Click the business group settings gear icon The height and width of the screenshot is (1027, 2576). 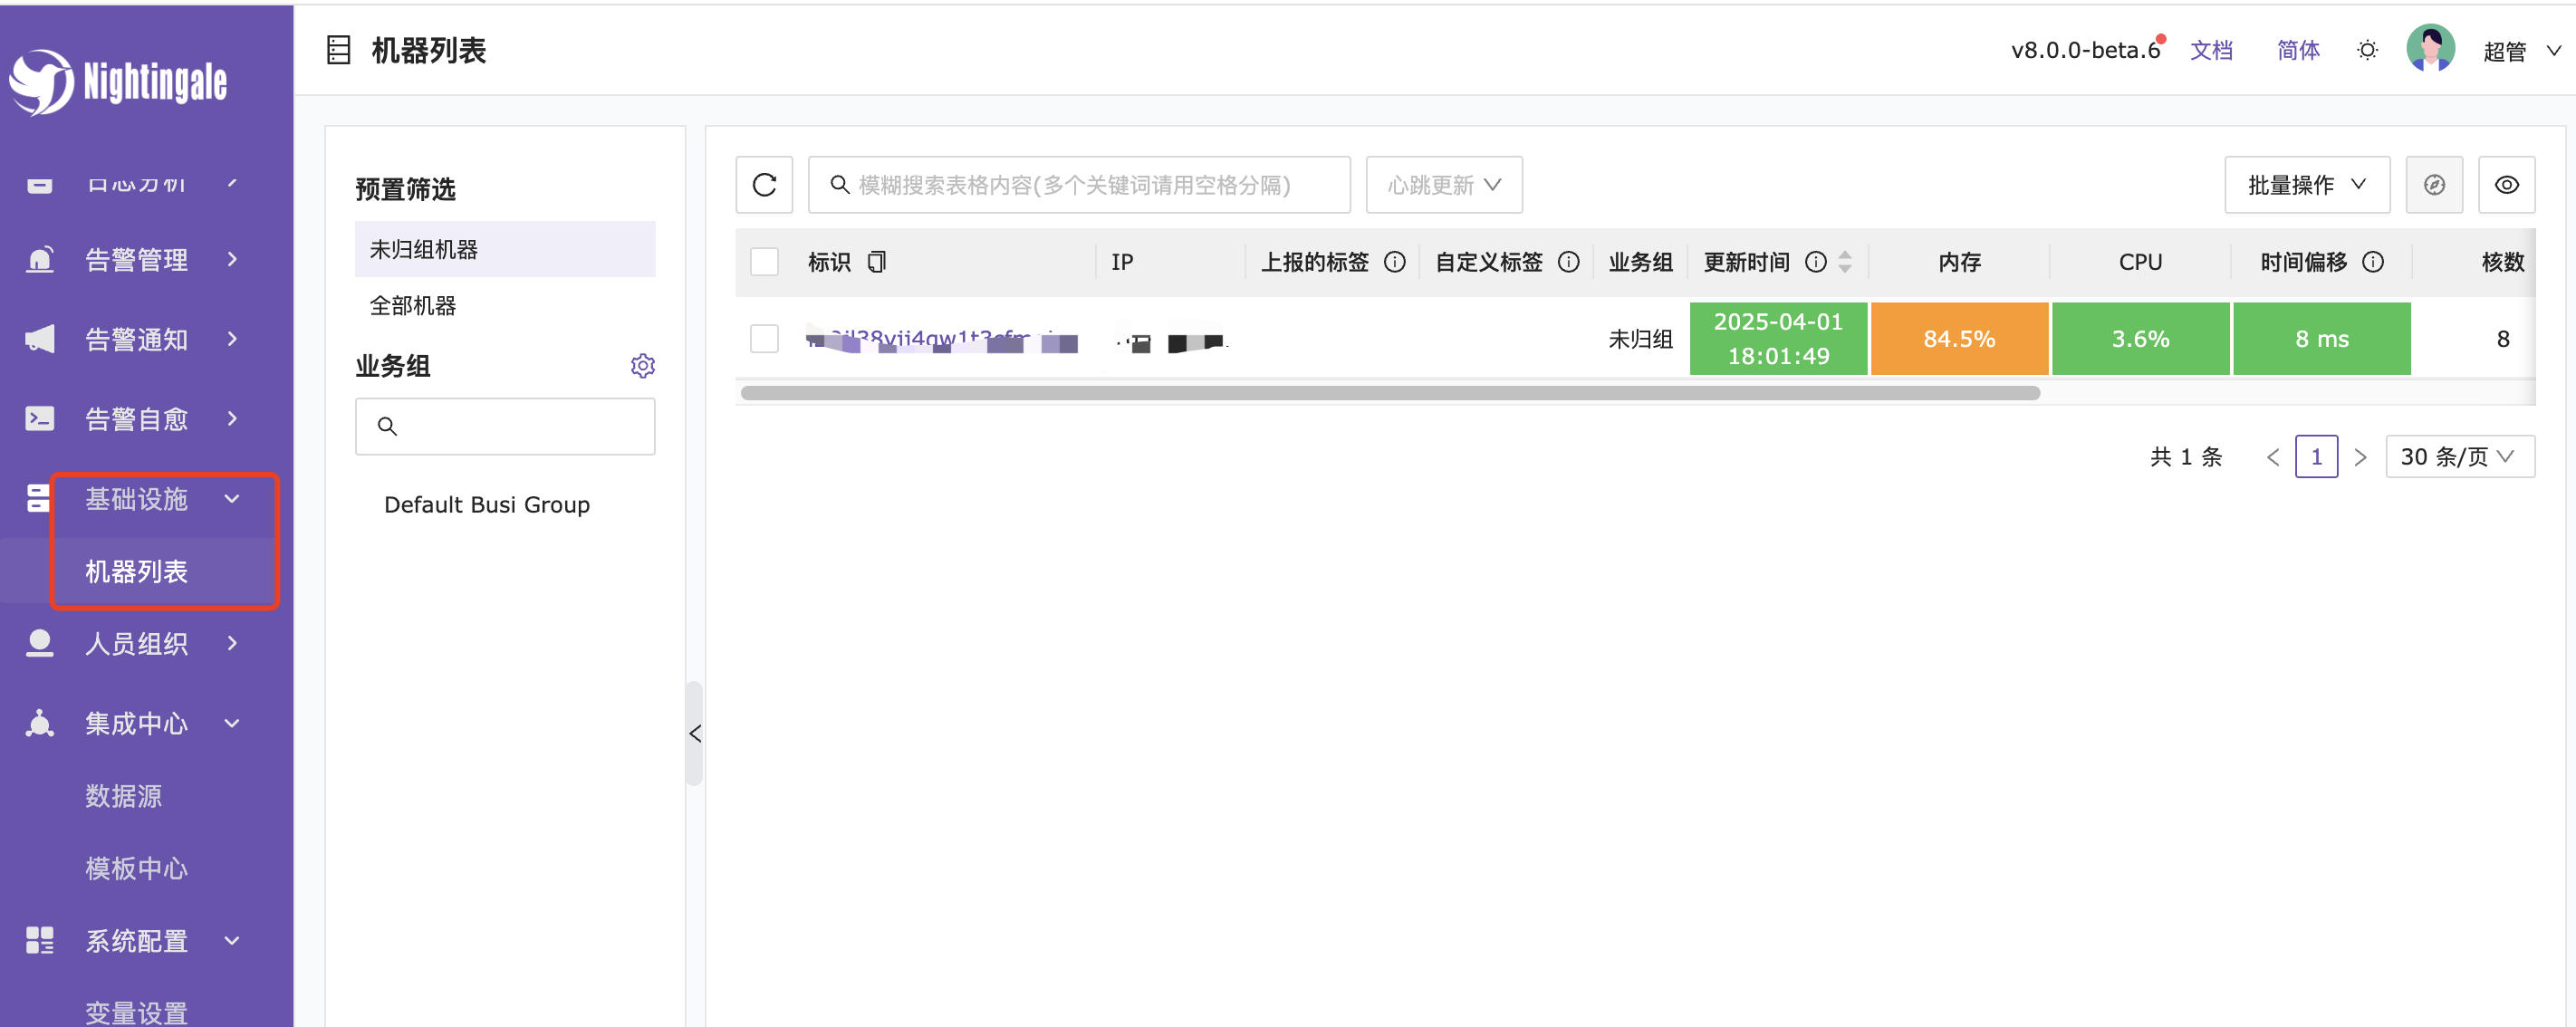(642, 366)
